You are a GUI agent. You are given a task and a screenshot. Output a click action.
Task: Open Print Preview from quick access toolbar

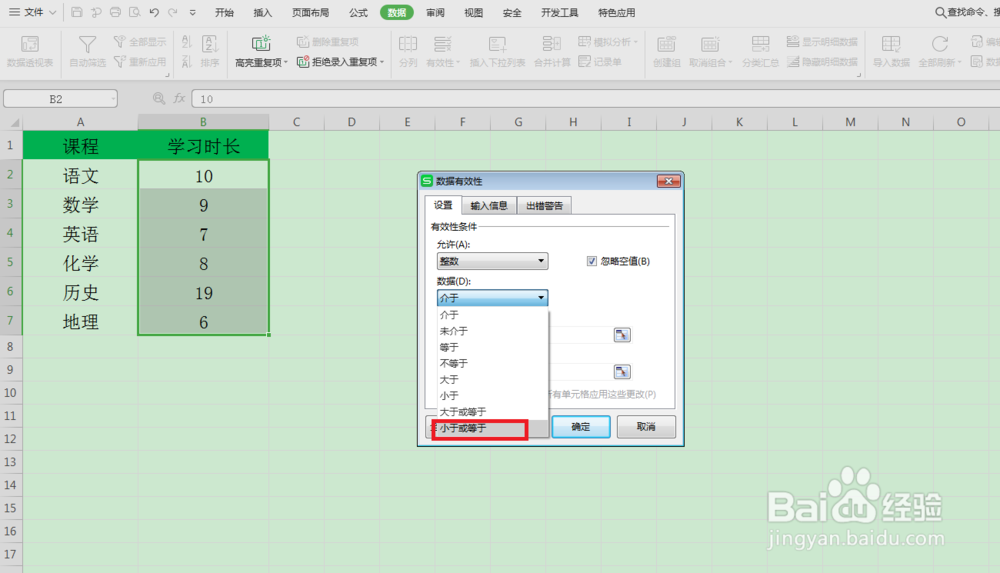(135, 12)
